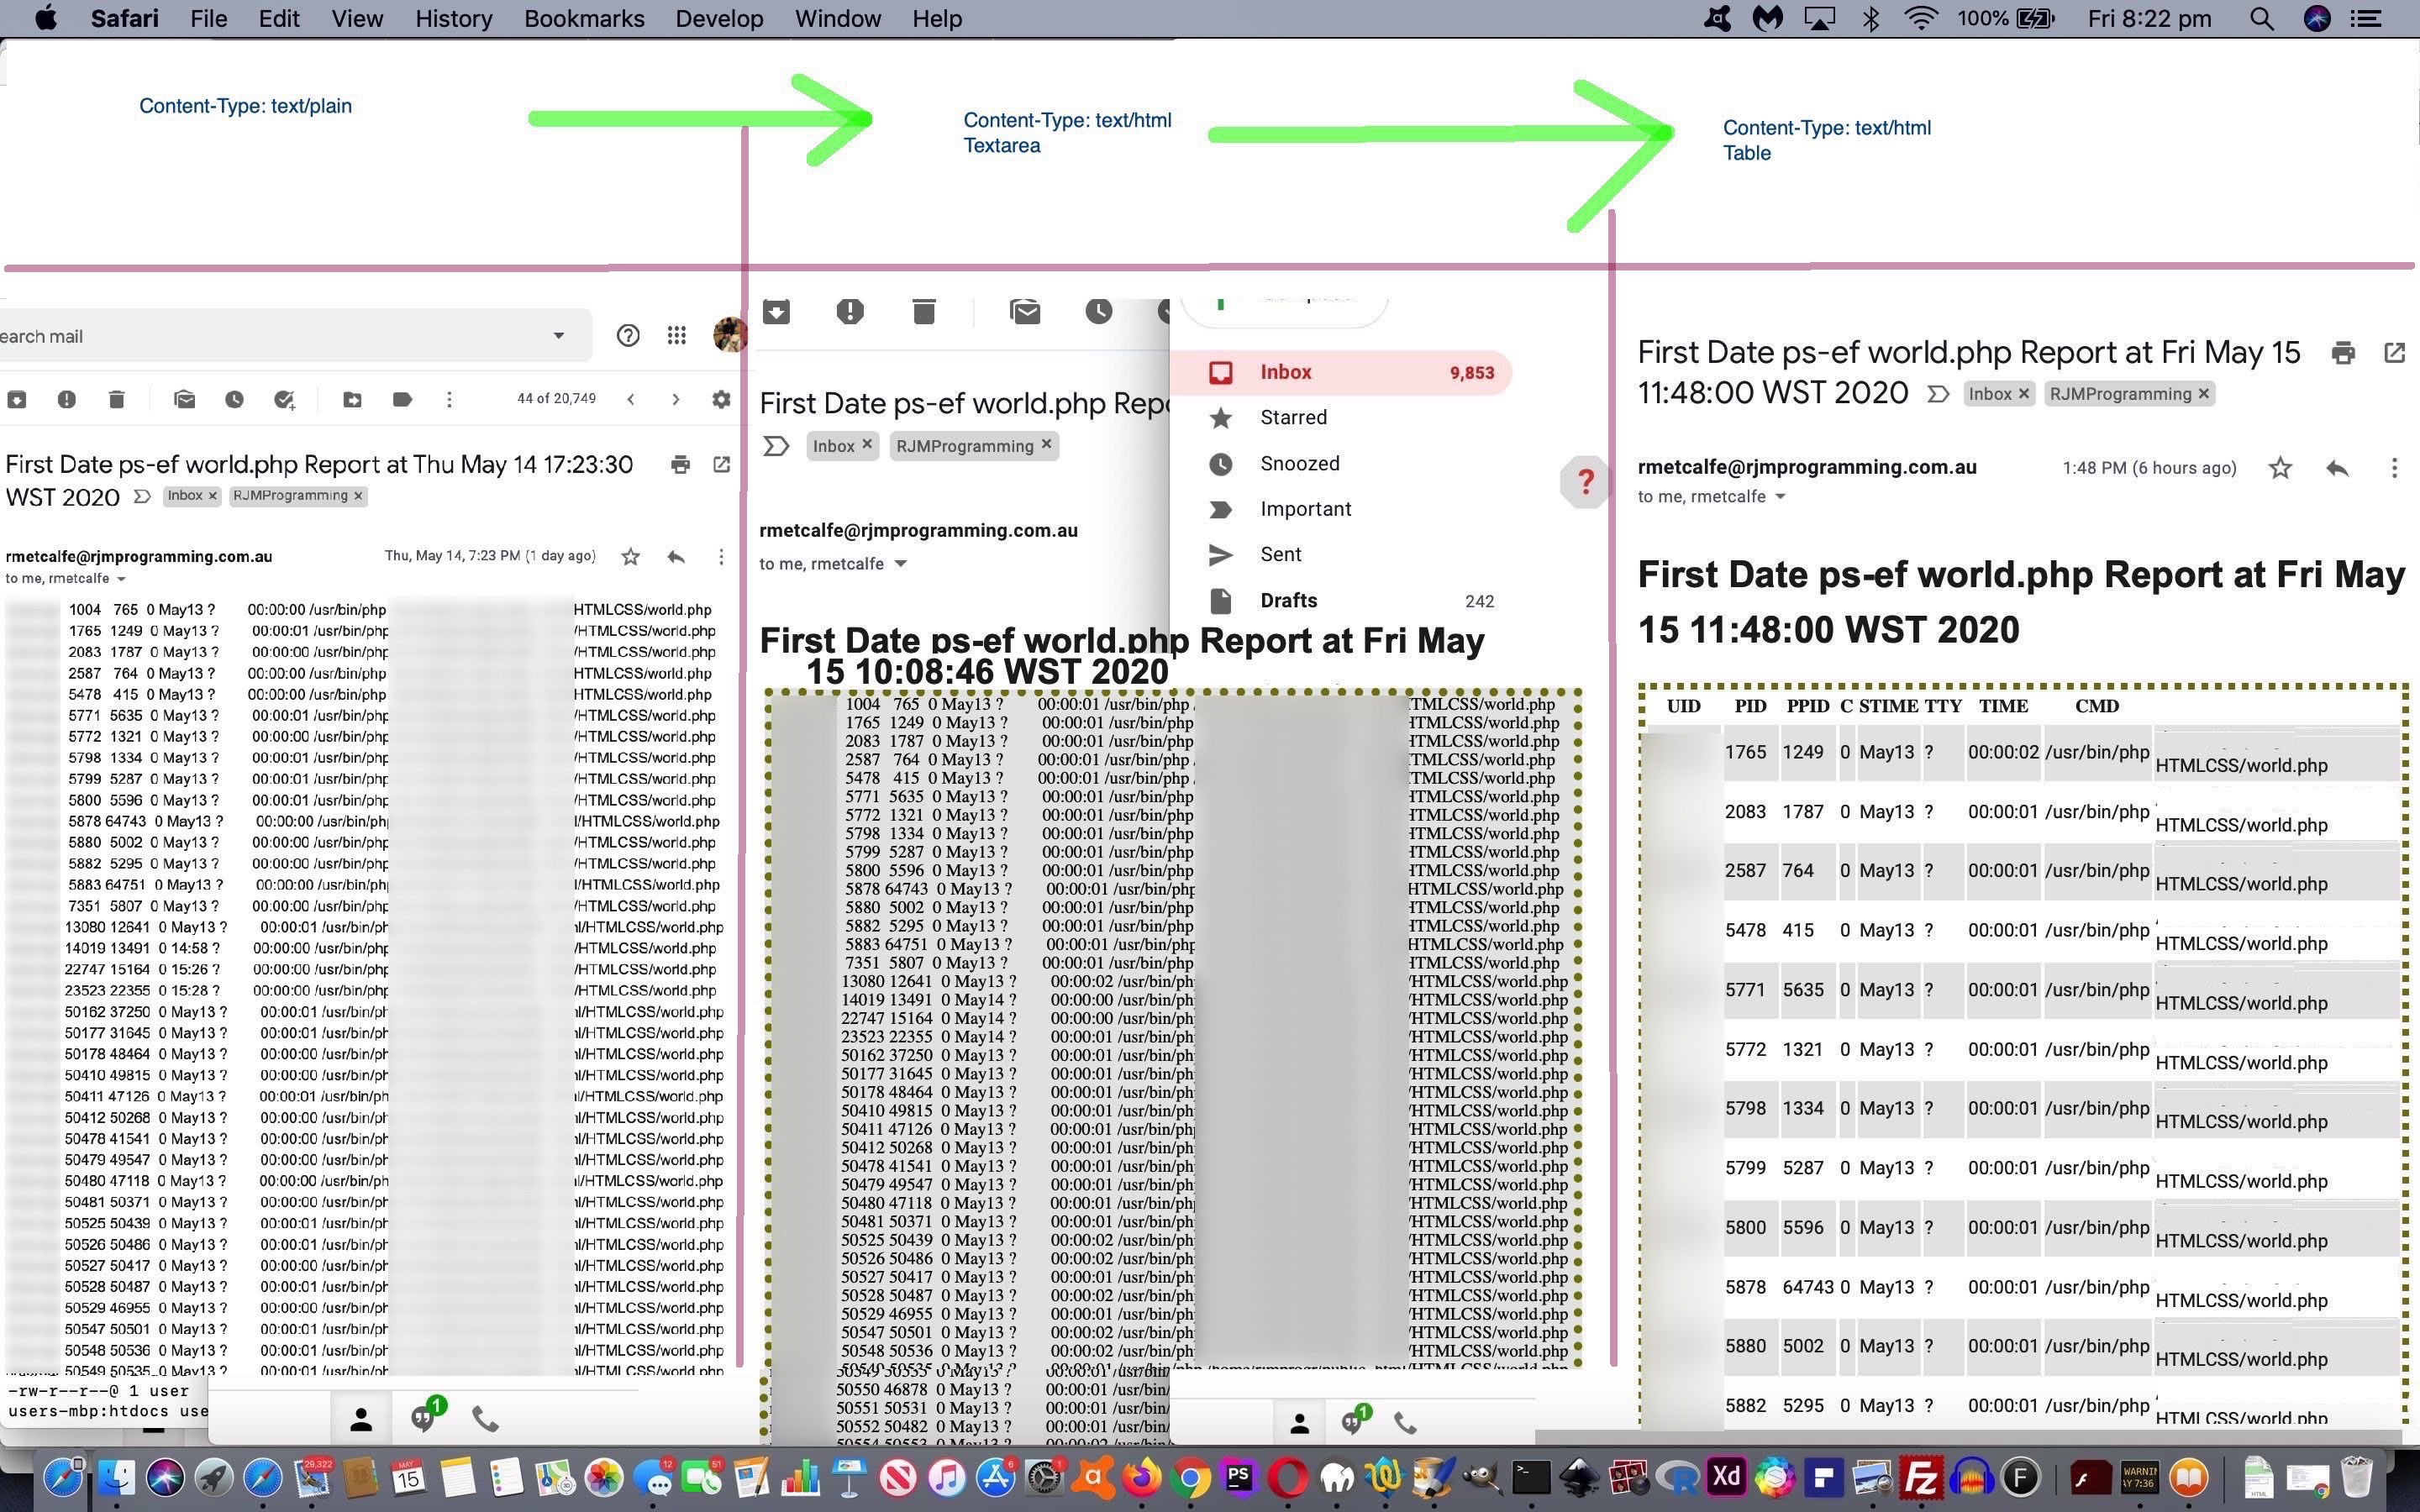Open Google apps grid icon
Screen dimensions: 2420x1512
pos(677,336)
